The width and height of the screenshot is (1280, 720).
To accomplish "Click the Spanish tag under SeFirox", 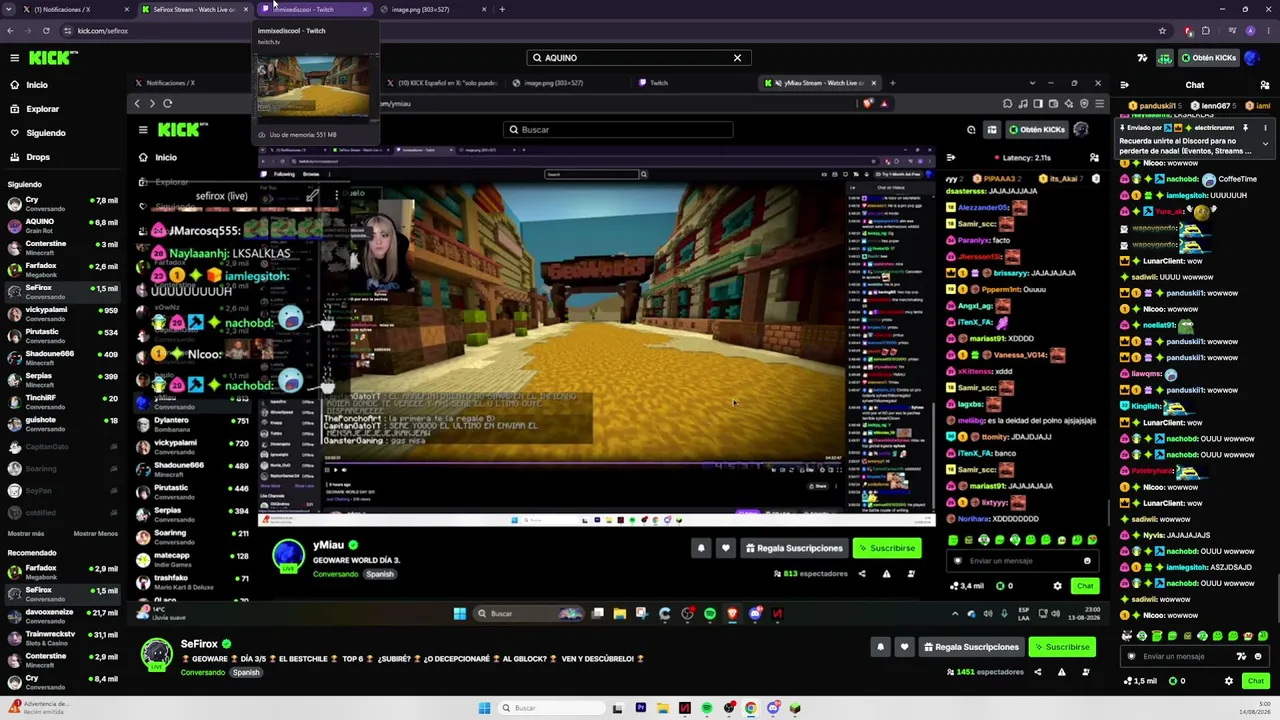I will pyautogui.click(x=246, y=672).
